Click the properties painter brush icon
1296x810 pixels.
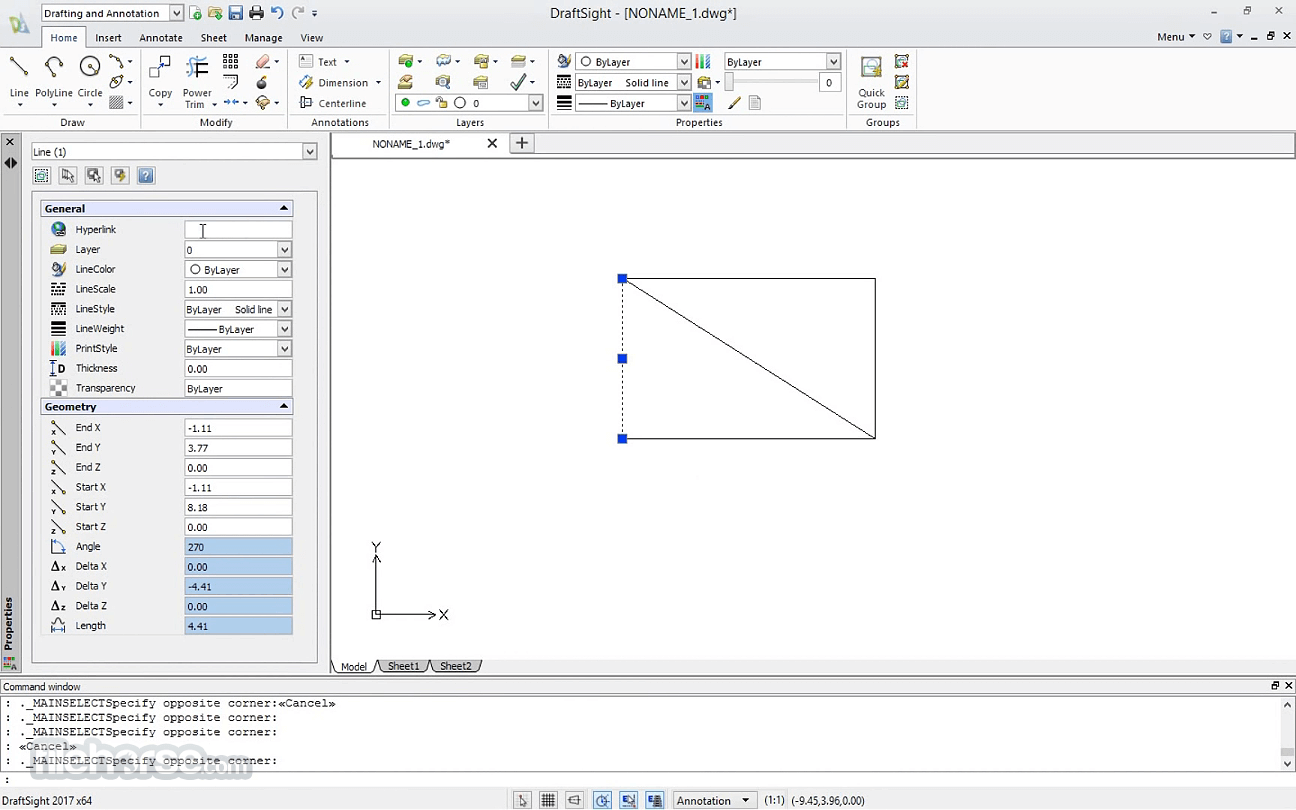point(735,103)
